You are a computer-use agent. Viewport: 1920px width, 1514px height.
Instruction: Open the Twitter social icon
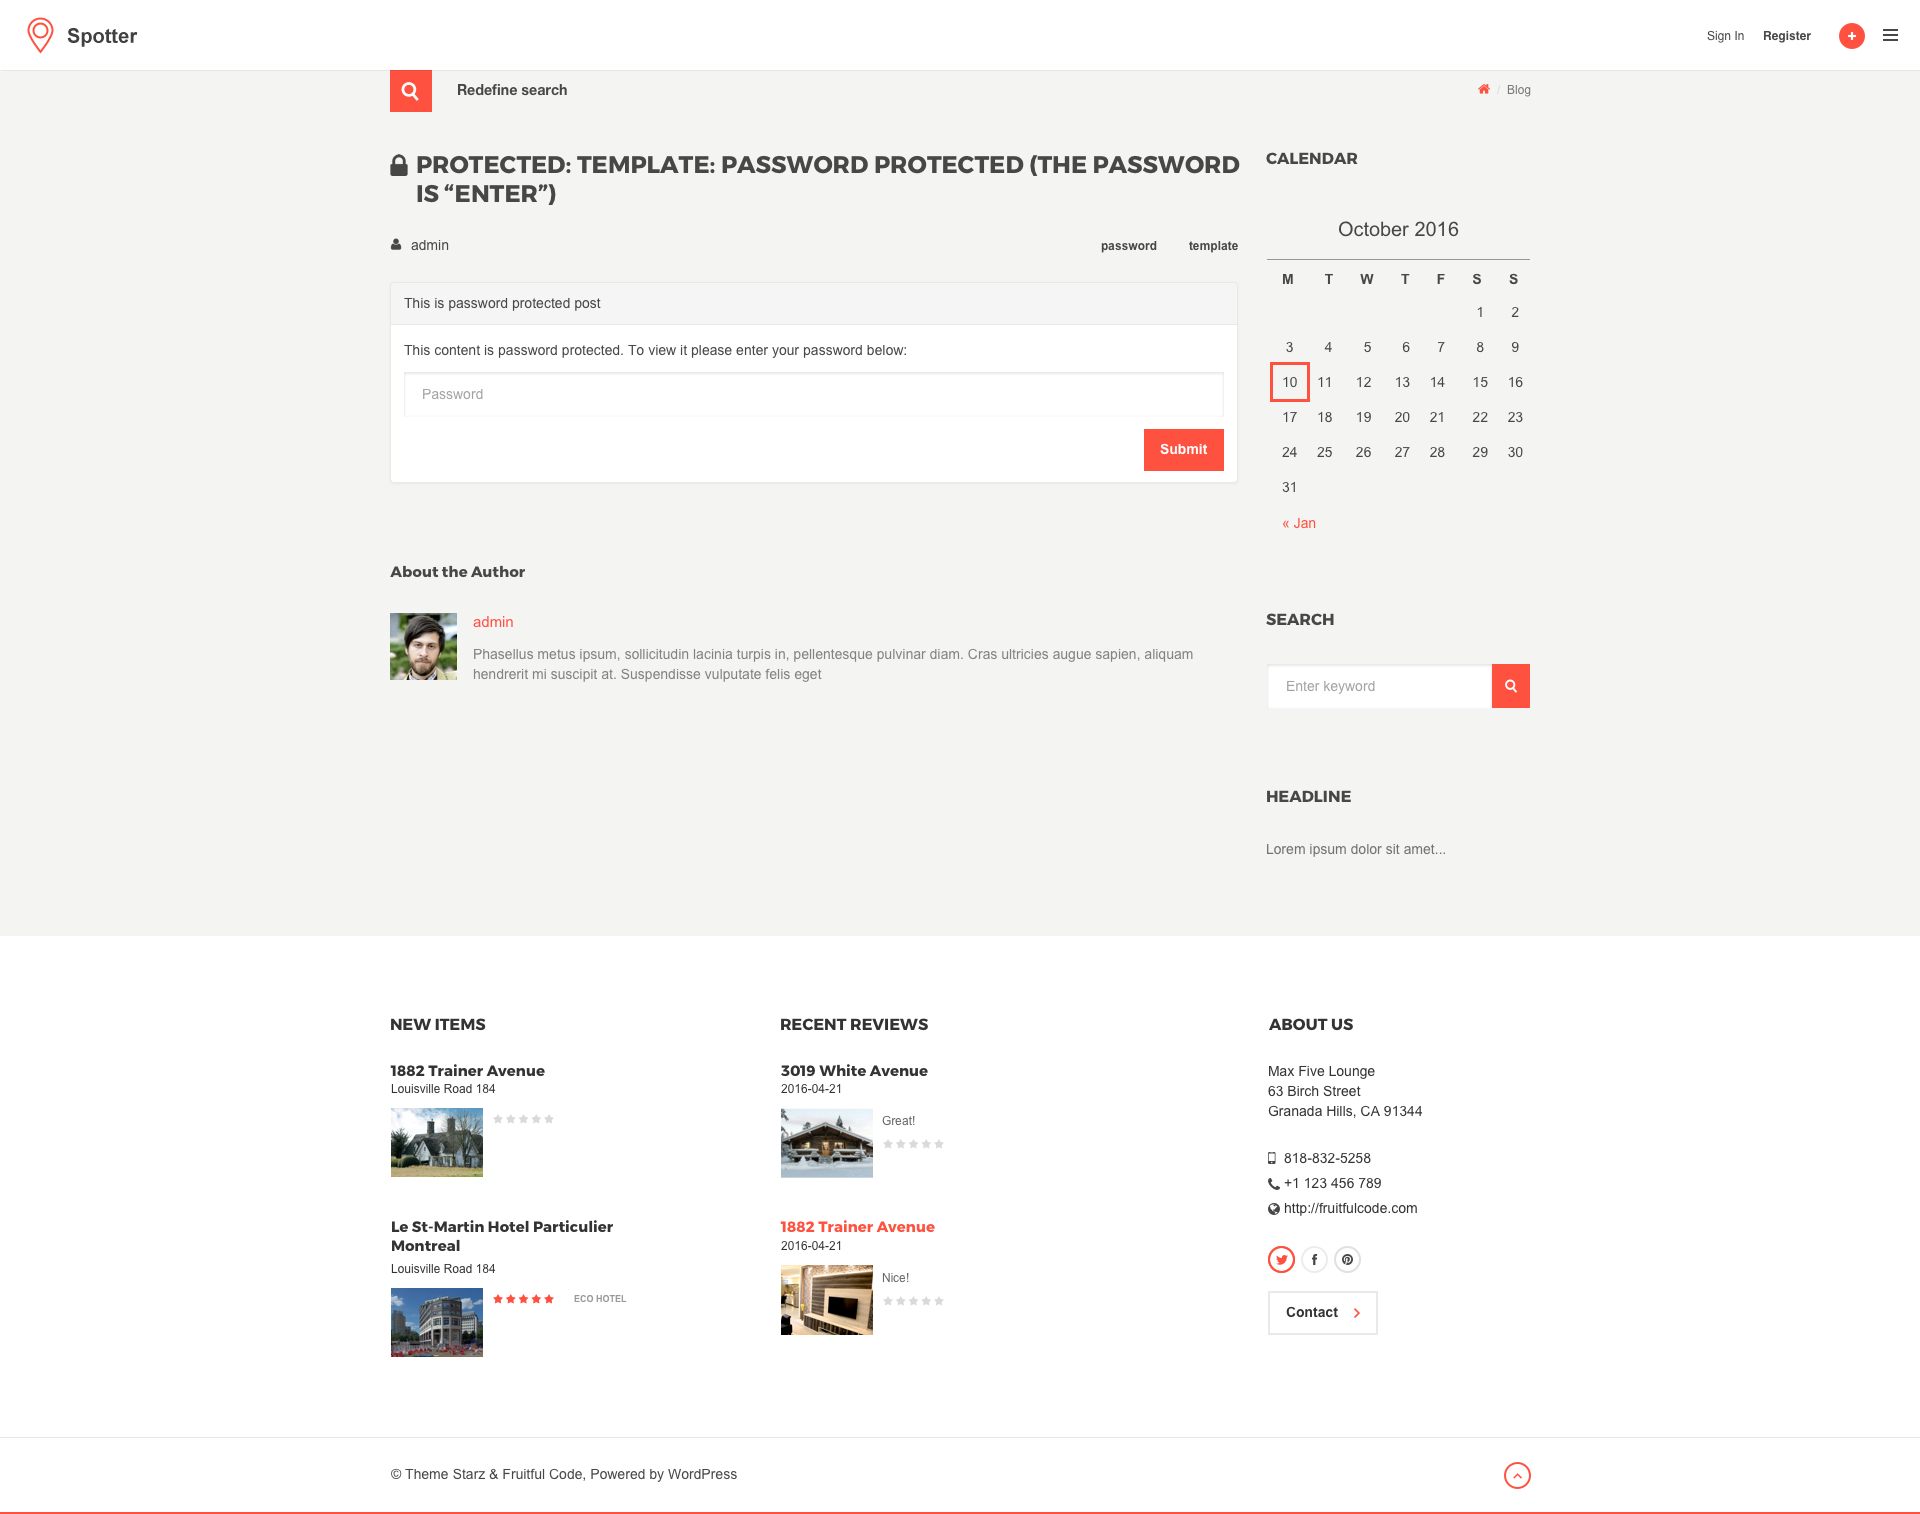pyautogui.click(x=1281, y=1260)
